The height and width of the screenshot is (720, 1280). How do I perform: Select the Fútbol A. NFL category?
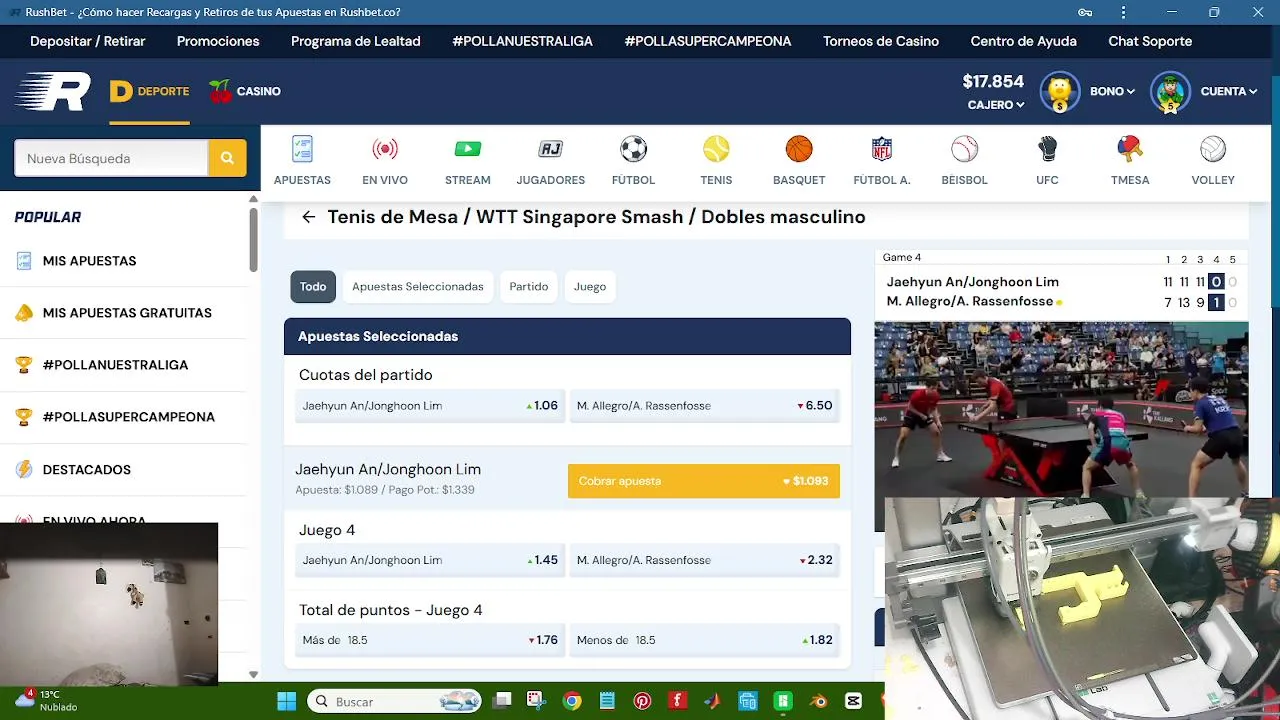(882, 160)
